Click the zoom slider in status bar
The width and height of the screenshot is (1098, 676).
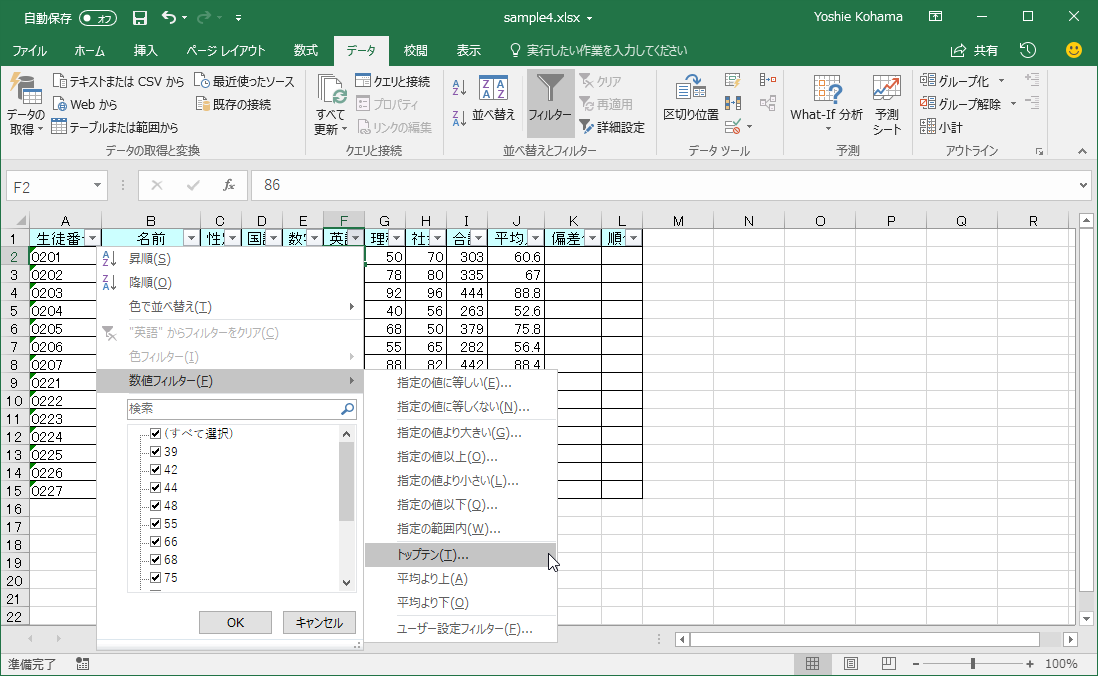click(x=973, y=664)
